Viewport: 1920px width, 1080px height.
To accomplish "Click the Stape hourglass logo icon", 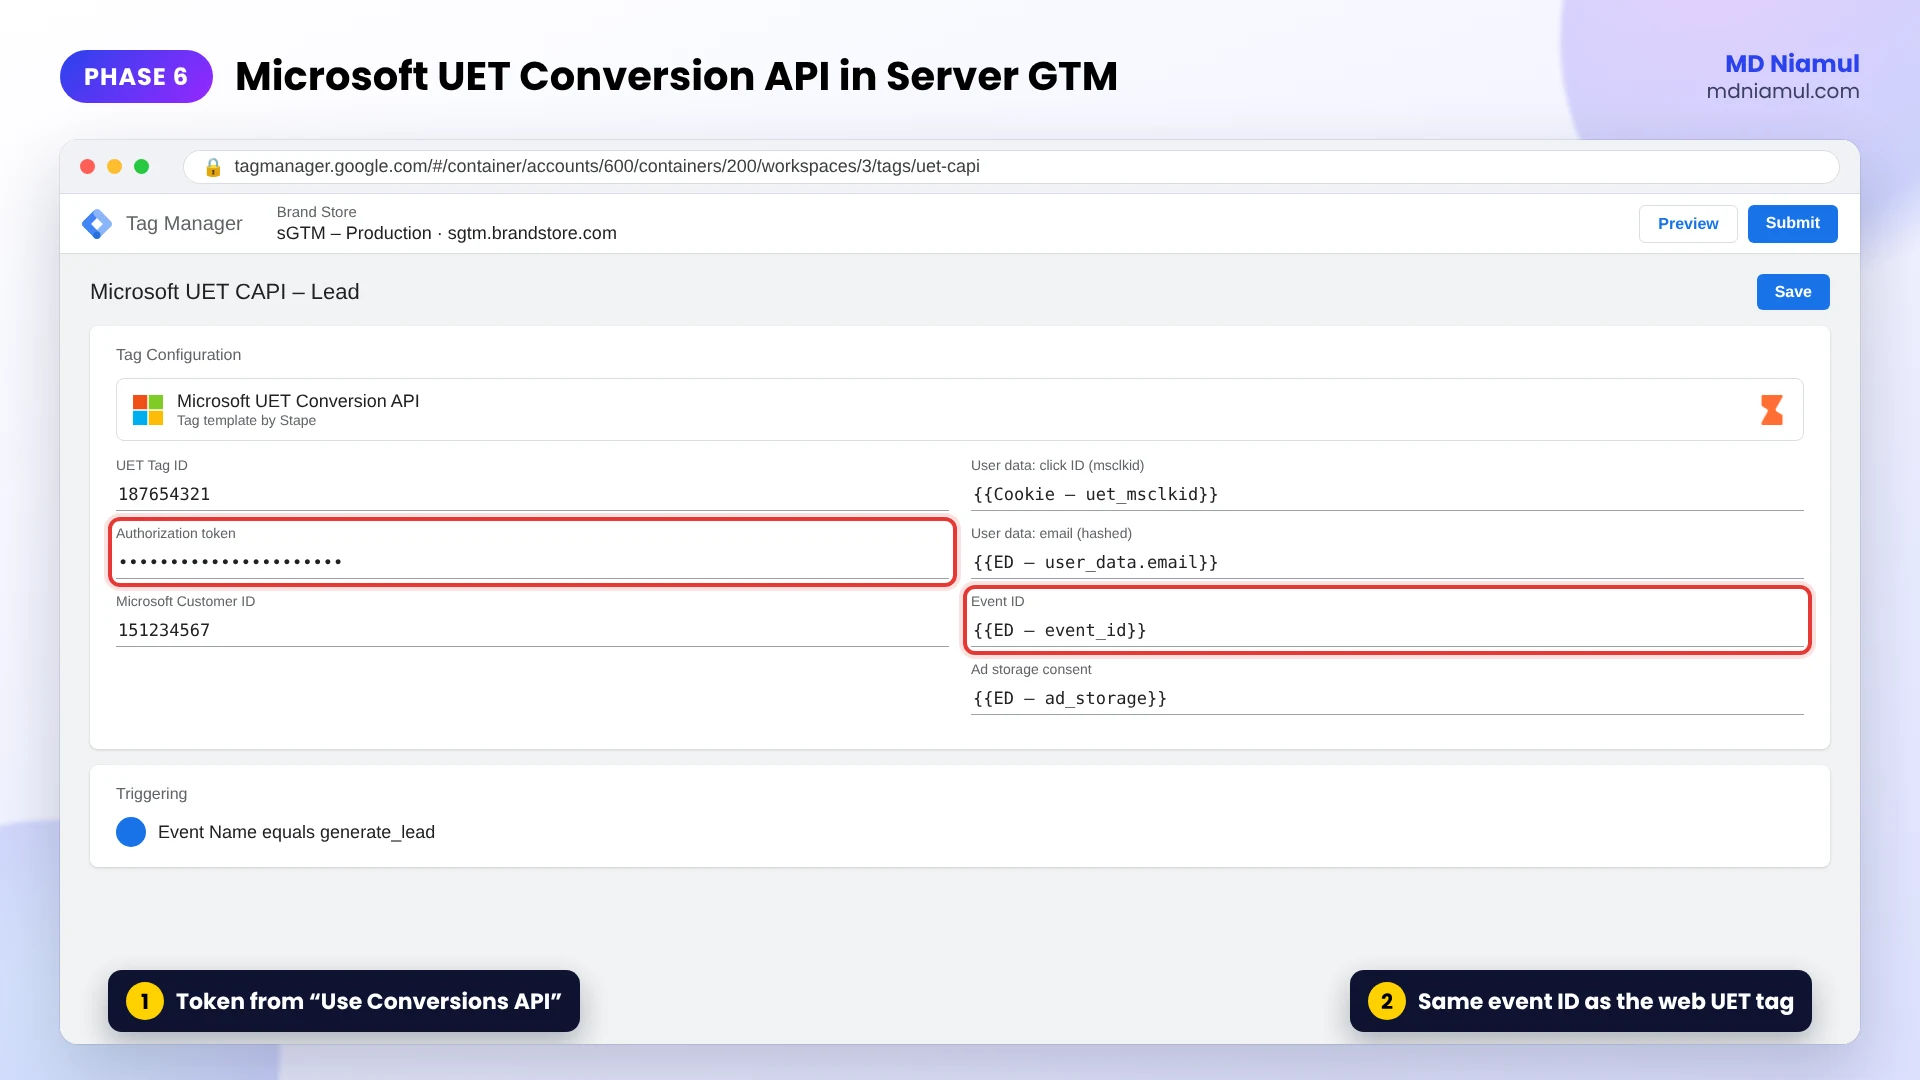I will click(x=1771, y=410).
